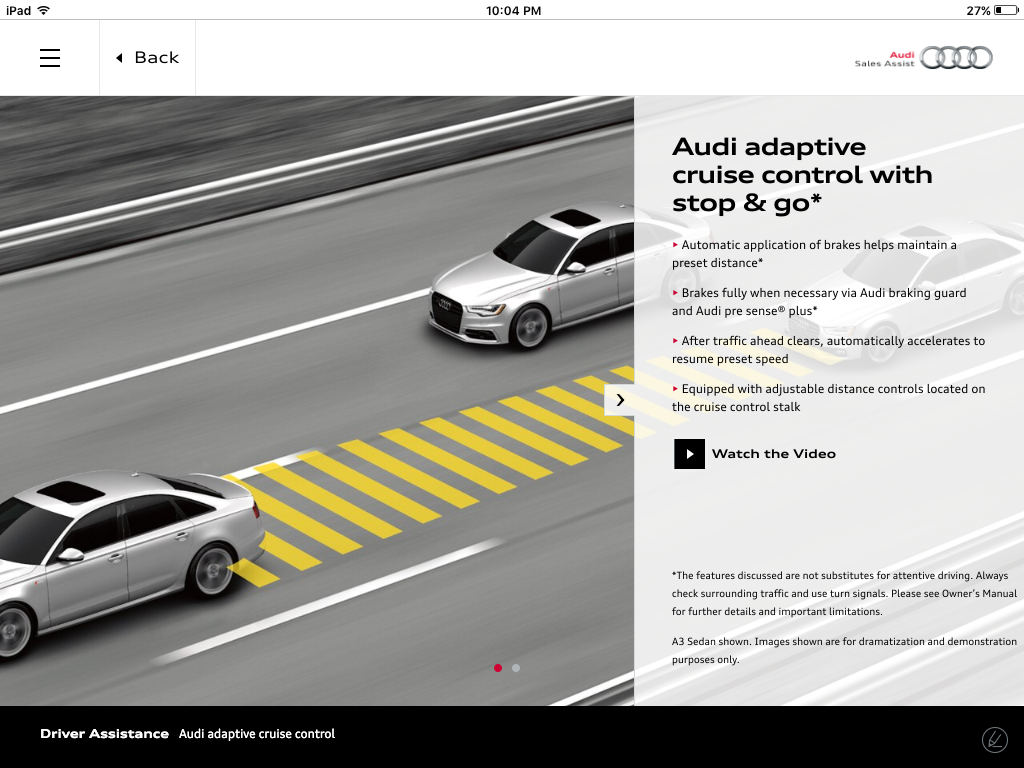Tap the footer text Audi adaptive cruise control
Viewport: 1024px width, 768px height.
point(257,734)
